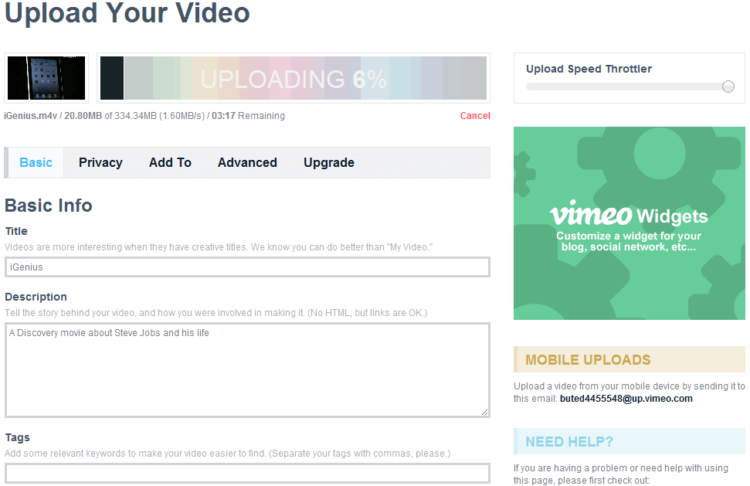Click the Upload Speed Throttler slider handle
Image resolution: width=750 pixels, height=486 pixels.
(x=728, y=87)
